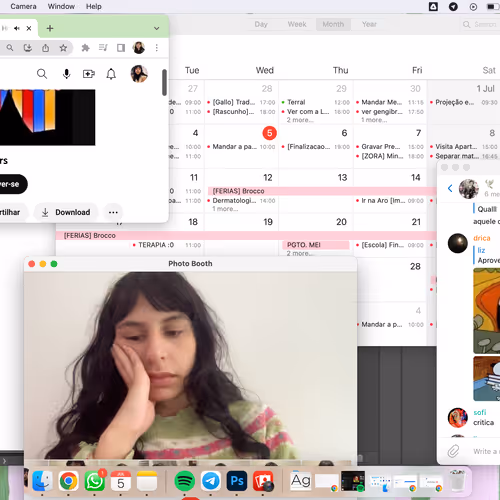This screenshot has width=500, height=500.
Task: Click the YouTube page scrollbar
Action: click(x=164, y=82)
